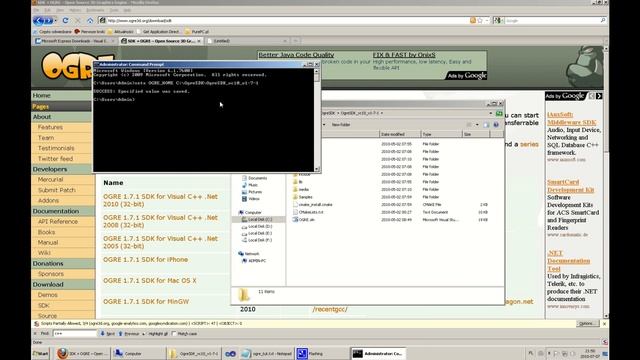Image resolution: width=640 pixels, height=360 pixels.
Task: Click NoScript Options button
Action: pos(587,323)
